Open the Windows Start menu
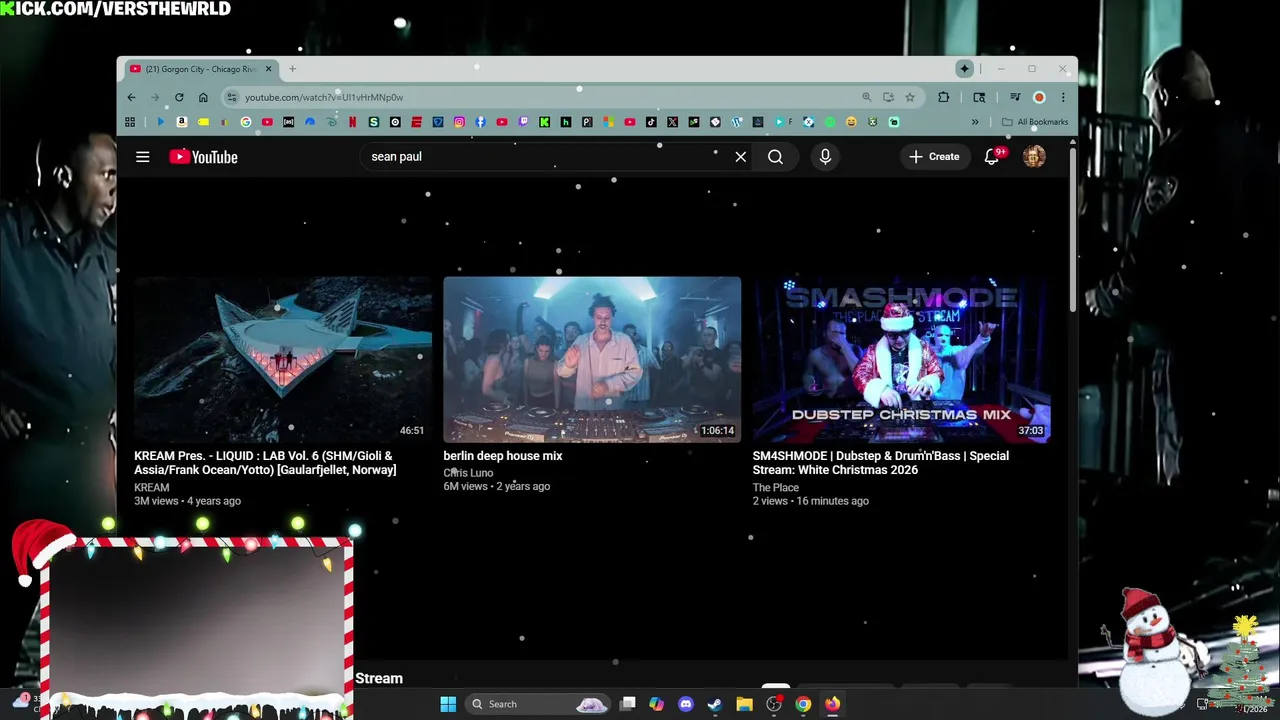The width and height of the screenshot is (1280, 720). pyautogui.click(x=448, y=704)
